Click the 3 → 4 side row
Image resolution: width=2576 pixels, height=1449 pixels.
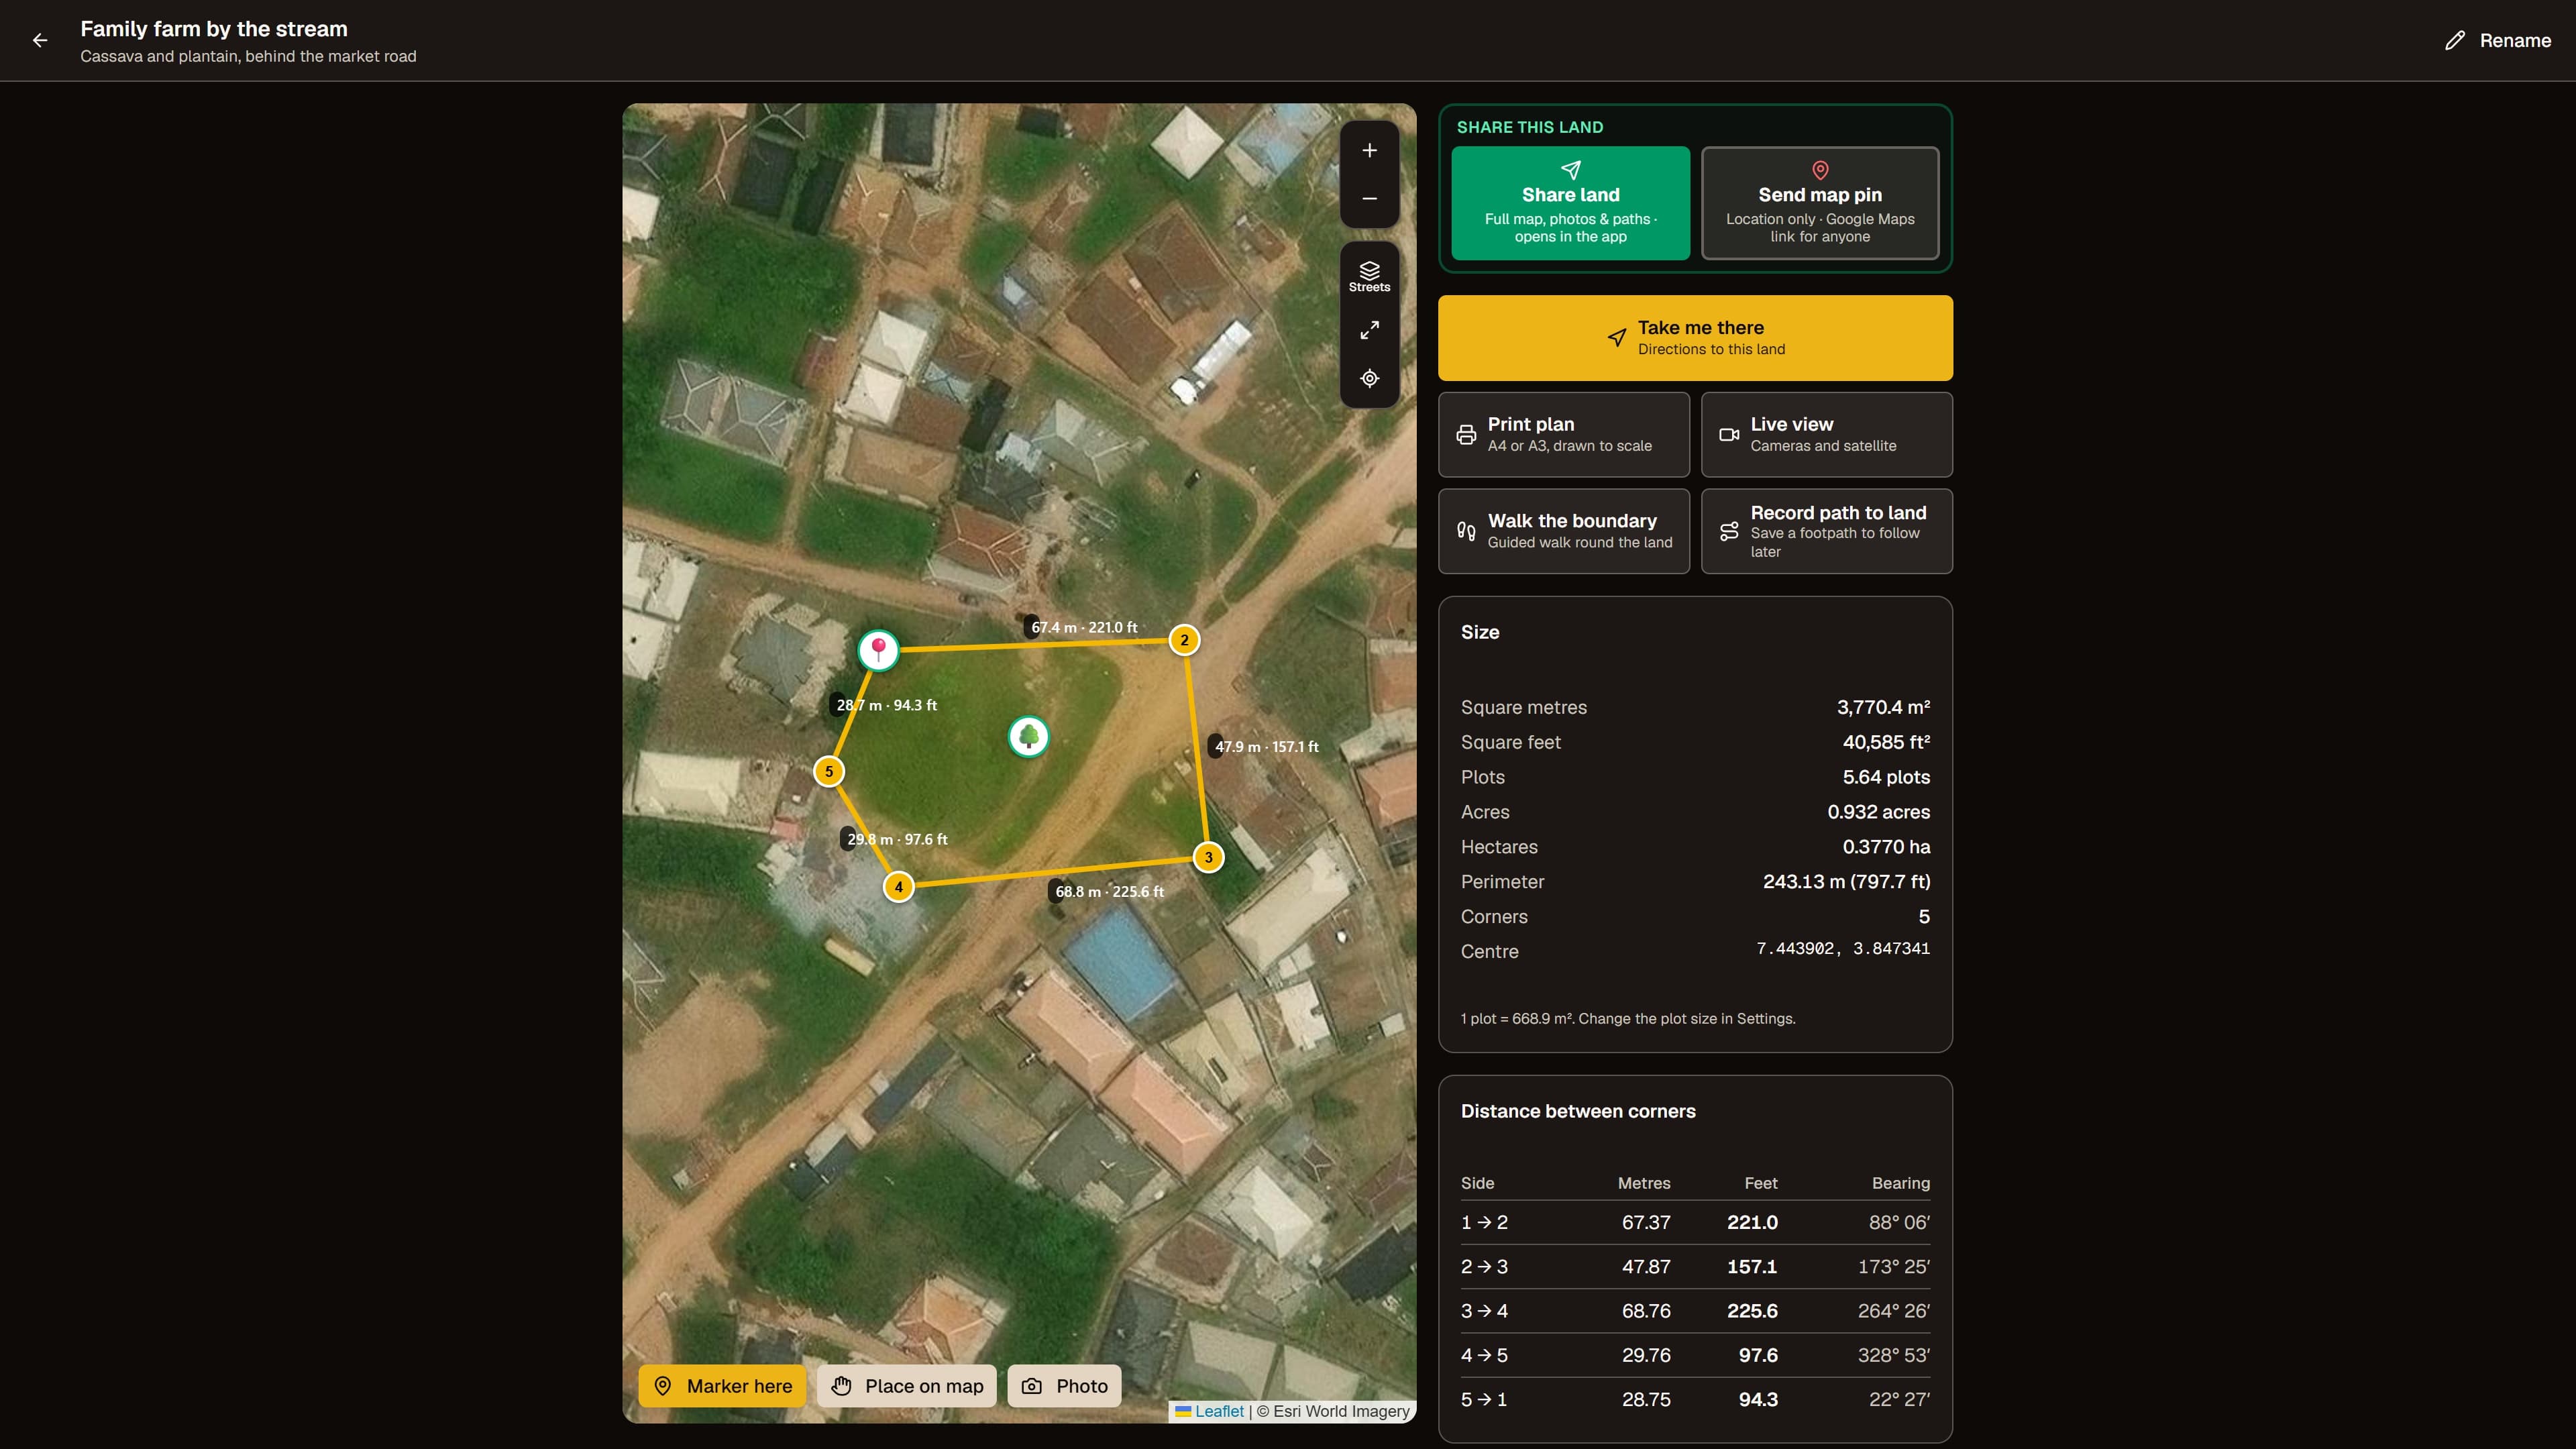pos(1694,1311)
